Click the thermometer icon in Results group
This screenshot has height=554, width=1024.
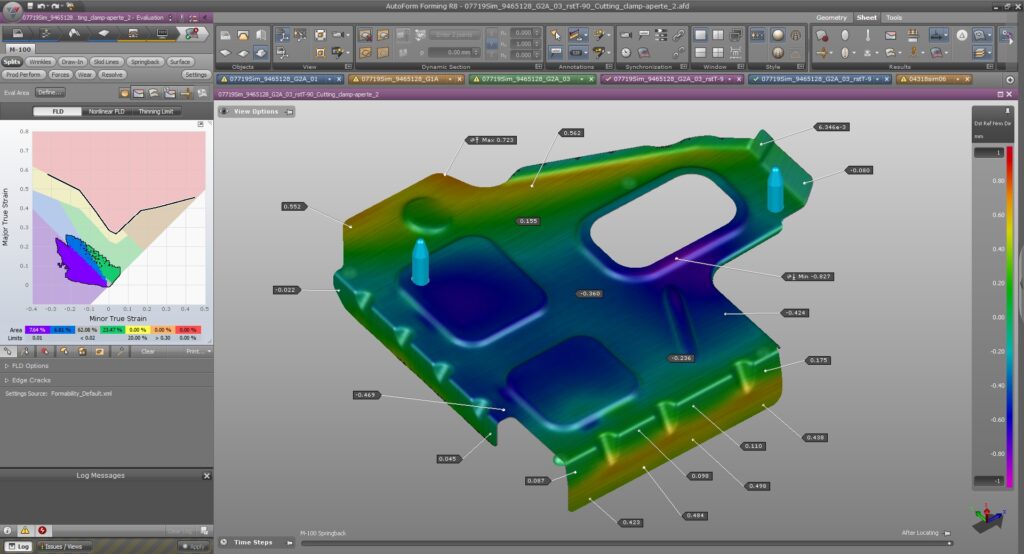point(867,35)
